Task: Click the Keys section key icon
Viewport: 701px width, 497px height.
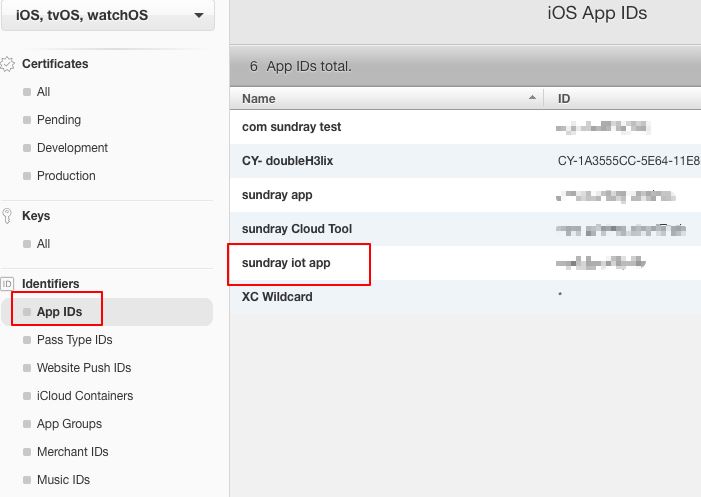Action: 8,216
